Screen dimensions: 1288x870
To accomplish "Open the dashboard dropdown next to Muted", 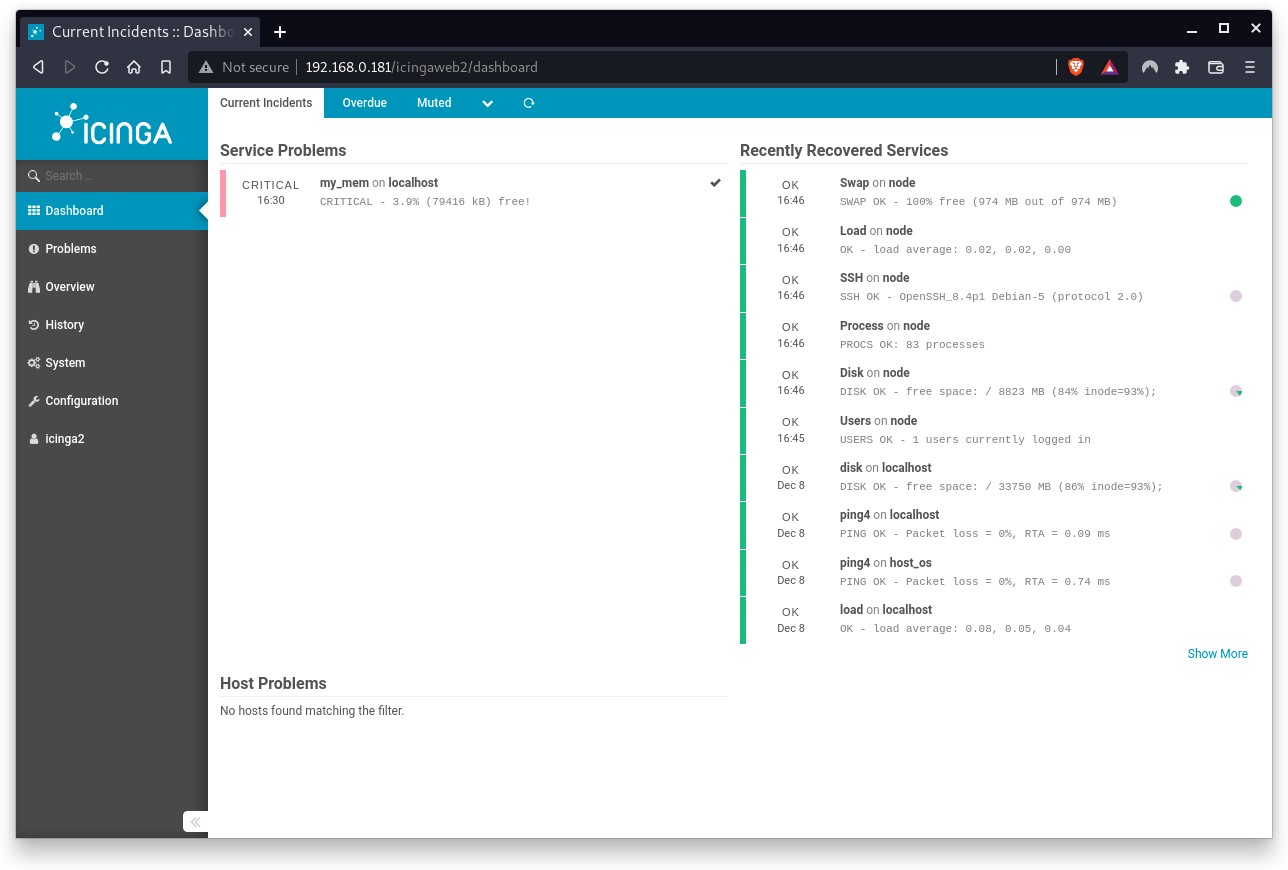I will coord(487,103).
